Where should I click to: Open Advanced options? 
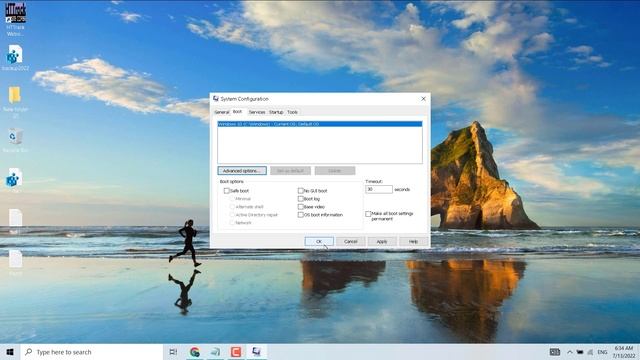pyautogui.click(x=242, y=171)
